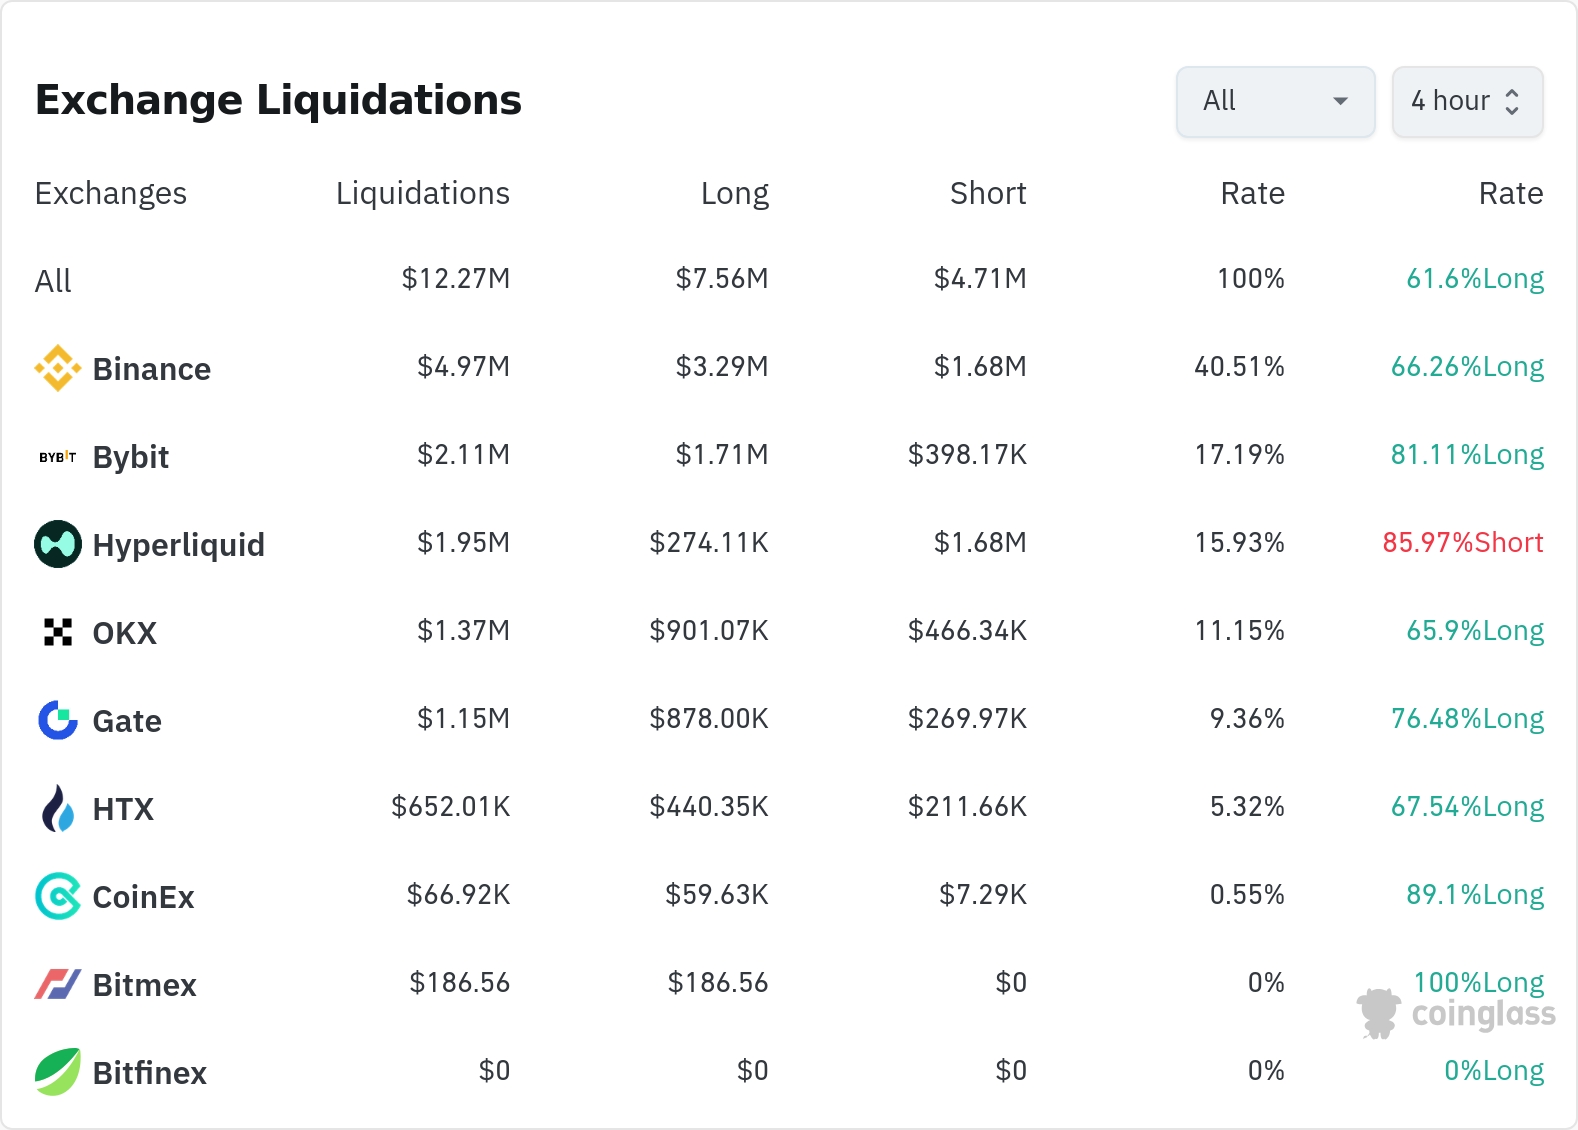Click the stepper arrows on 4 hour

point(1512,101)
